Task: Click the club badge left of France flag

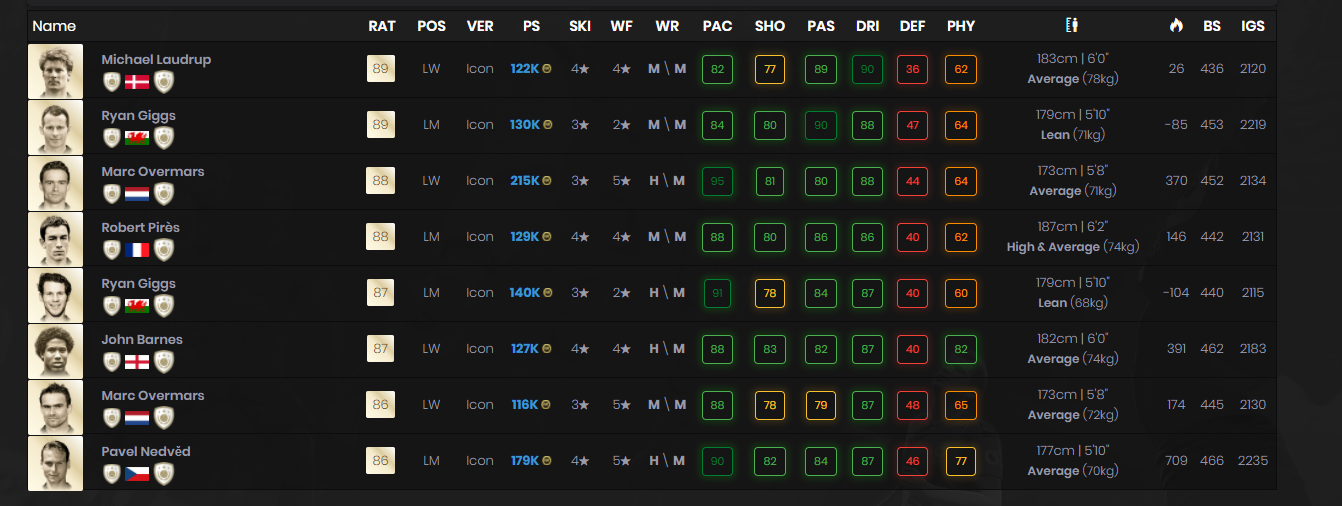Action: (112, 249)
